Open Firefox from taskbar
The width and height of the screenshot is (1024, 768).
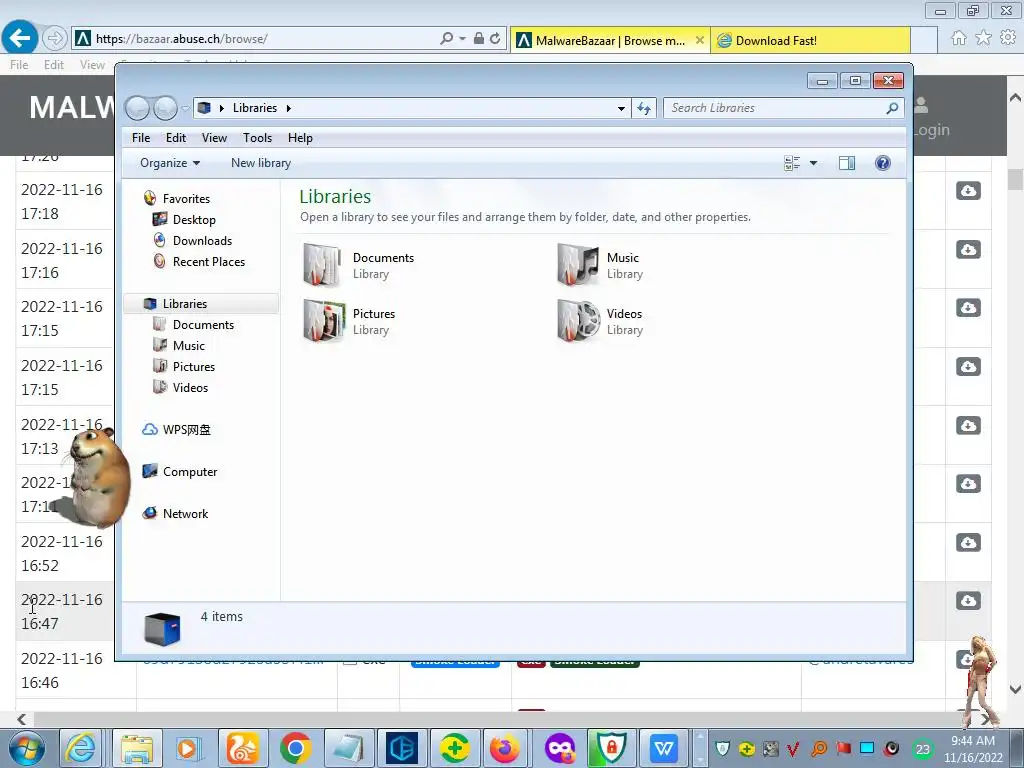click(x=505, y=748)
